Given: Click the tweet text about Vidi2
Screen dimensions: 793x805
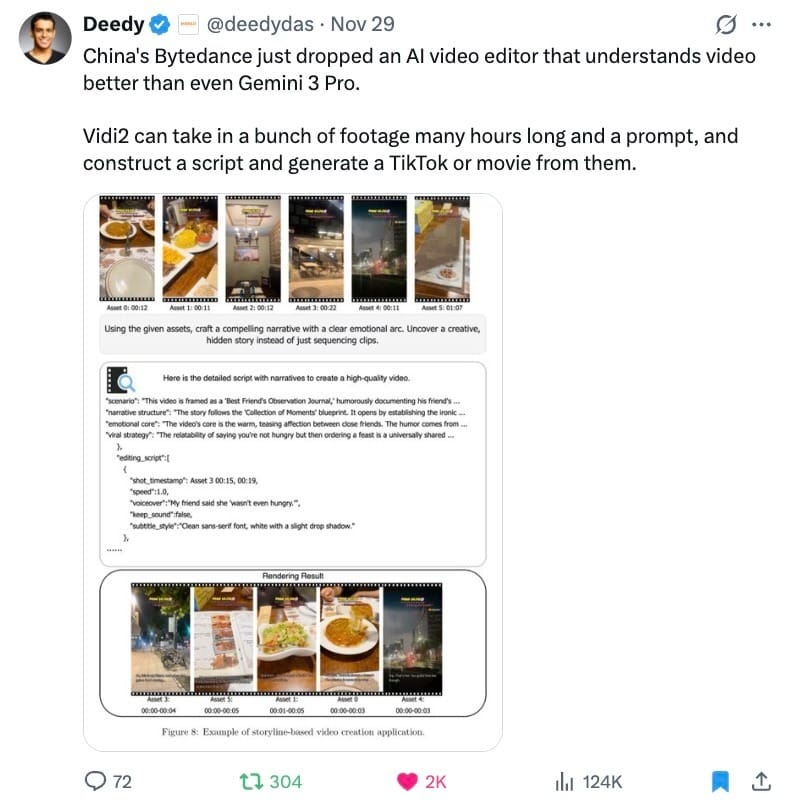Looking at the screenshot, I should [411, 149].
